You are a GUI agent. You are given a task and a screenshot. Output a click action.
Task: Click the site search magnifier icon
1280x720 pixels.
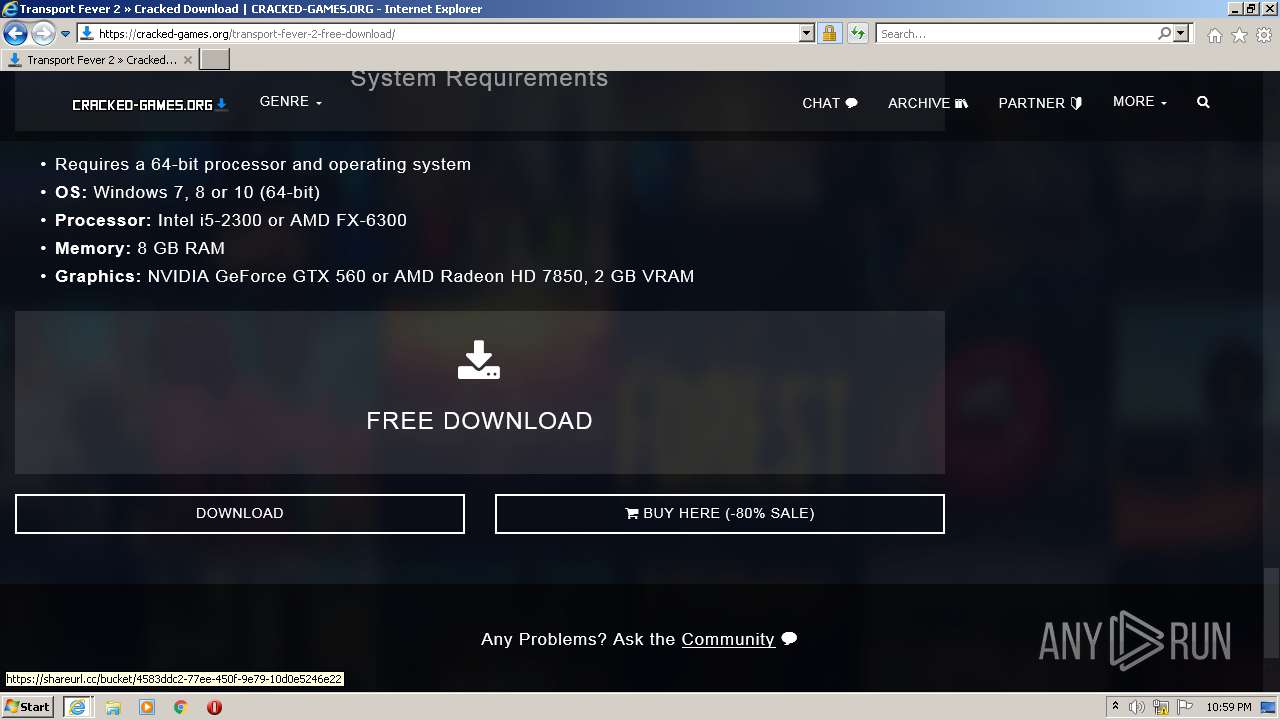pos(1203,102)
